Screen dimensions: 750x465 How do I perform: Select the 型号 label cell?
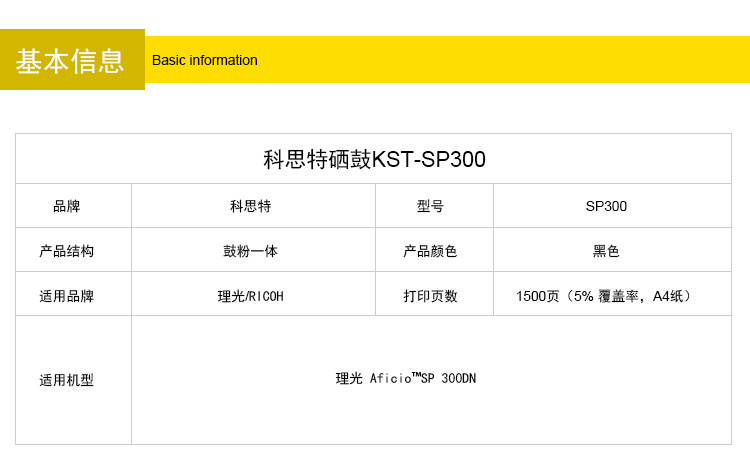click(x=430, y=206)
